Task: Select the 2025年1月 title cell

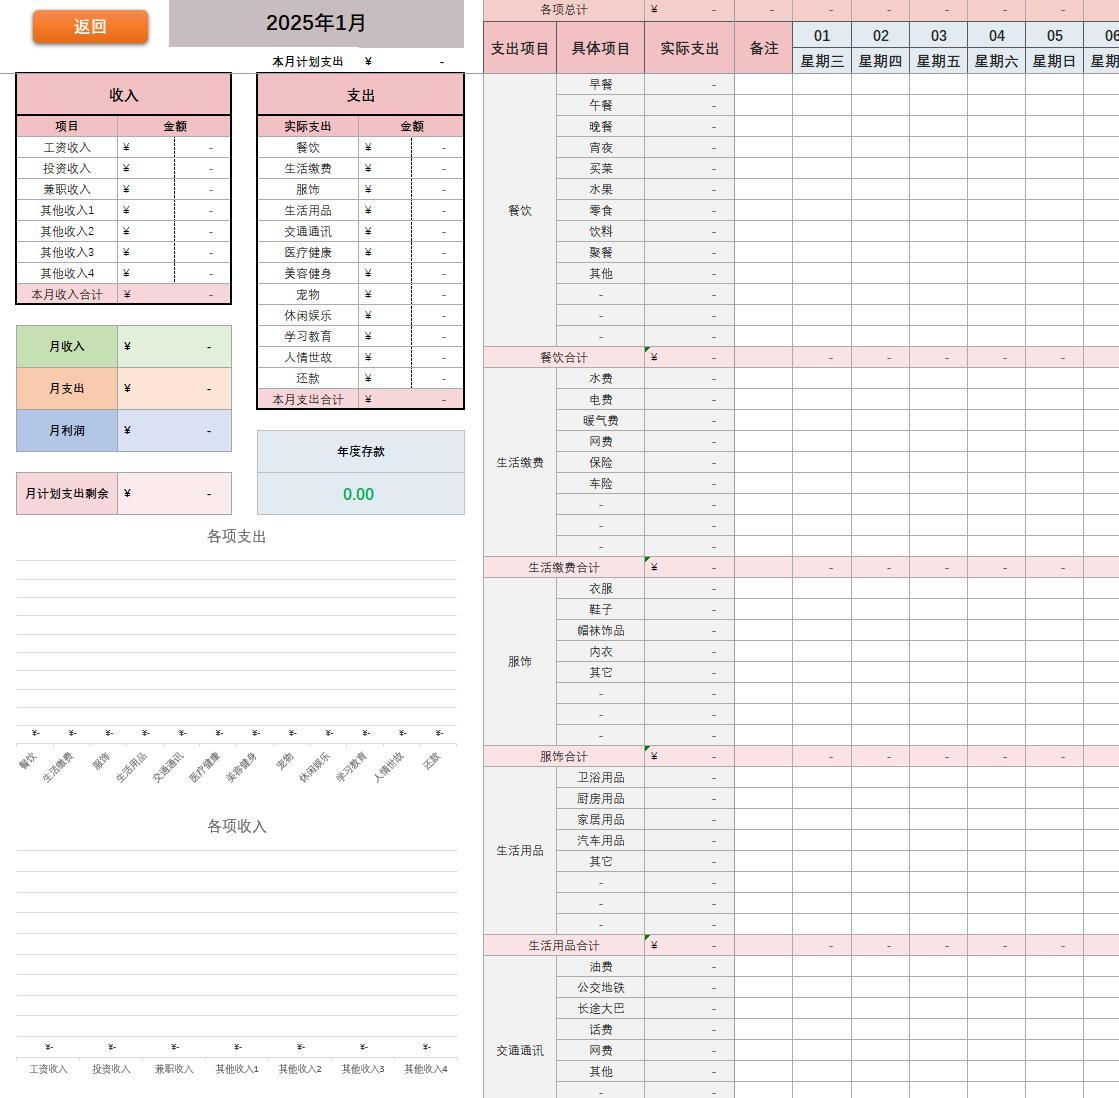Action: (x=316, y=23)
